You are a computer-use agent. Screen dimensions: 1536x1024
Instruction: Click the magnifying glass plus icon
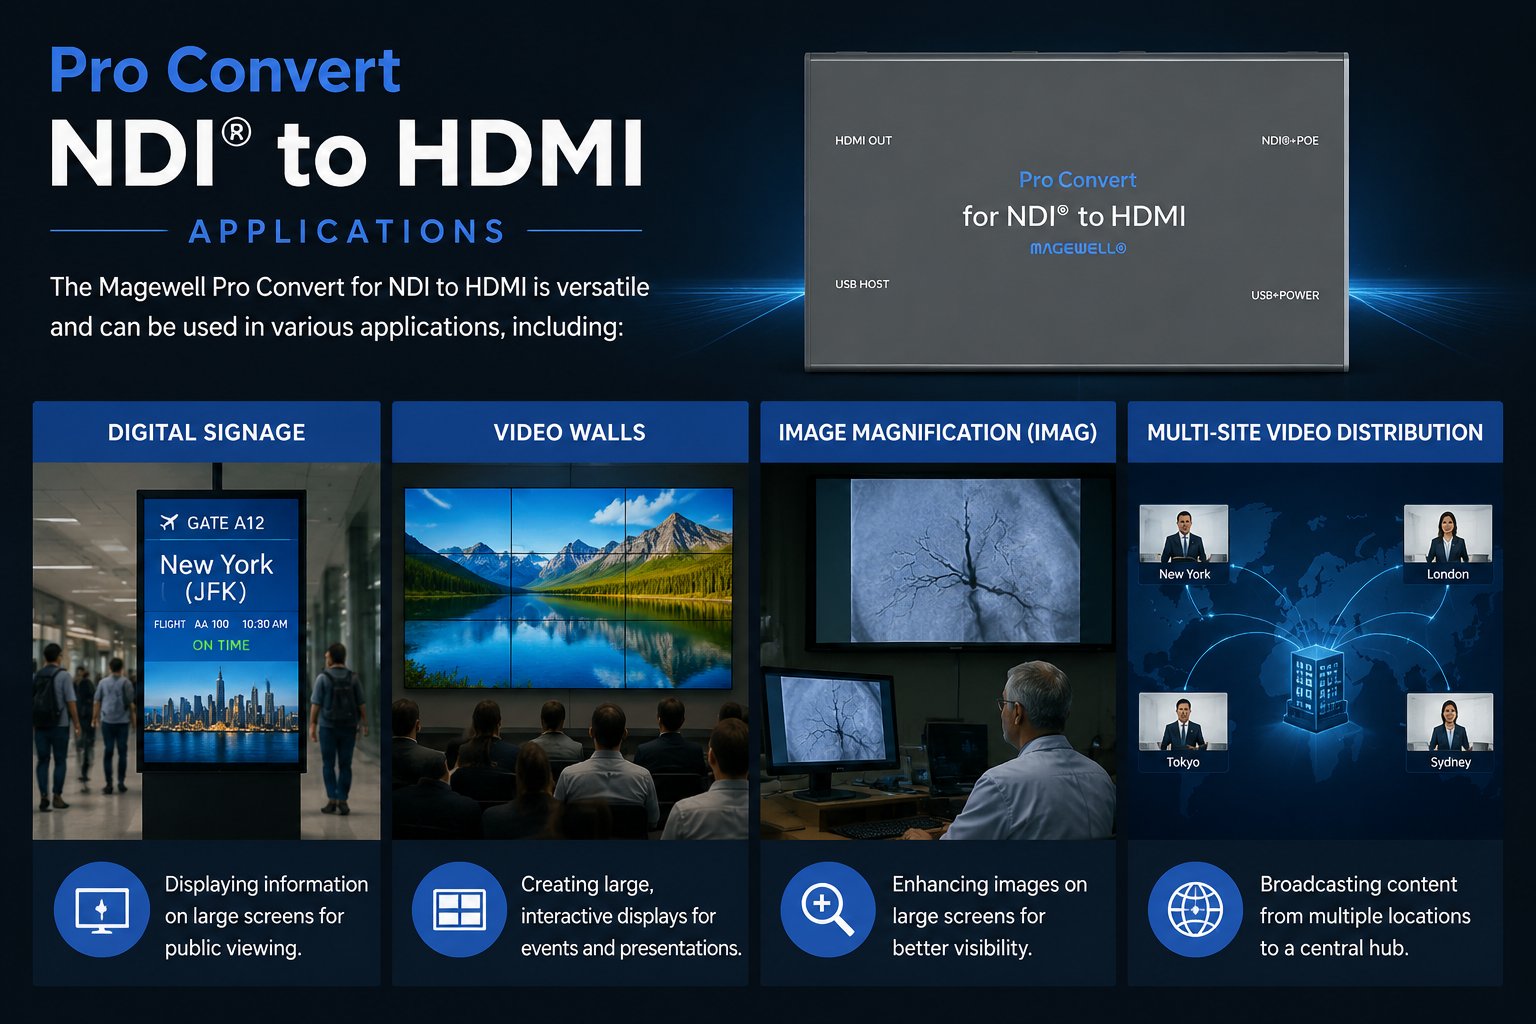point(827,910)
